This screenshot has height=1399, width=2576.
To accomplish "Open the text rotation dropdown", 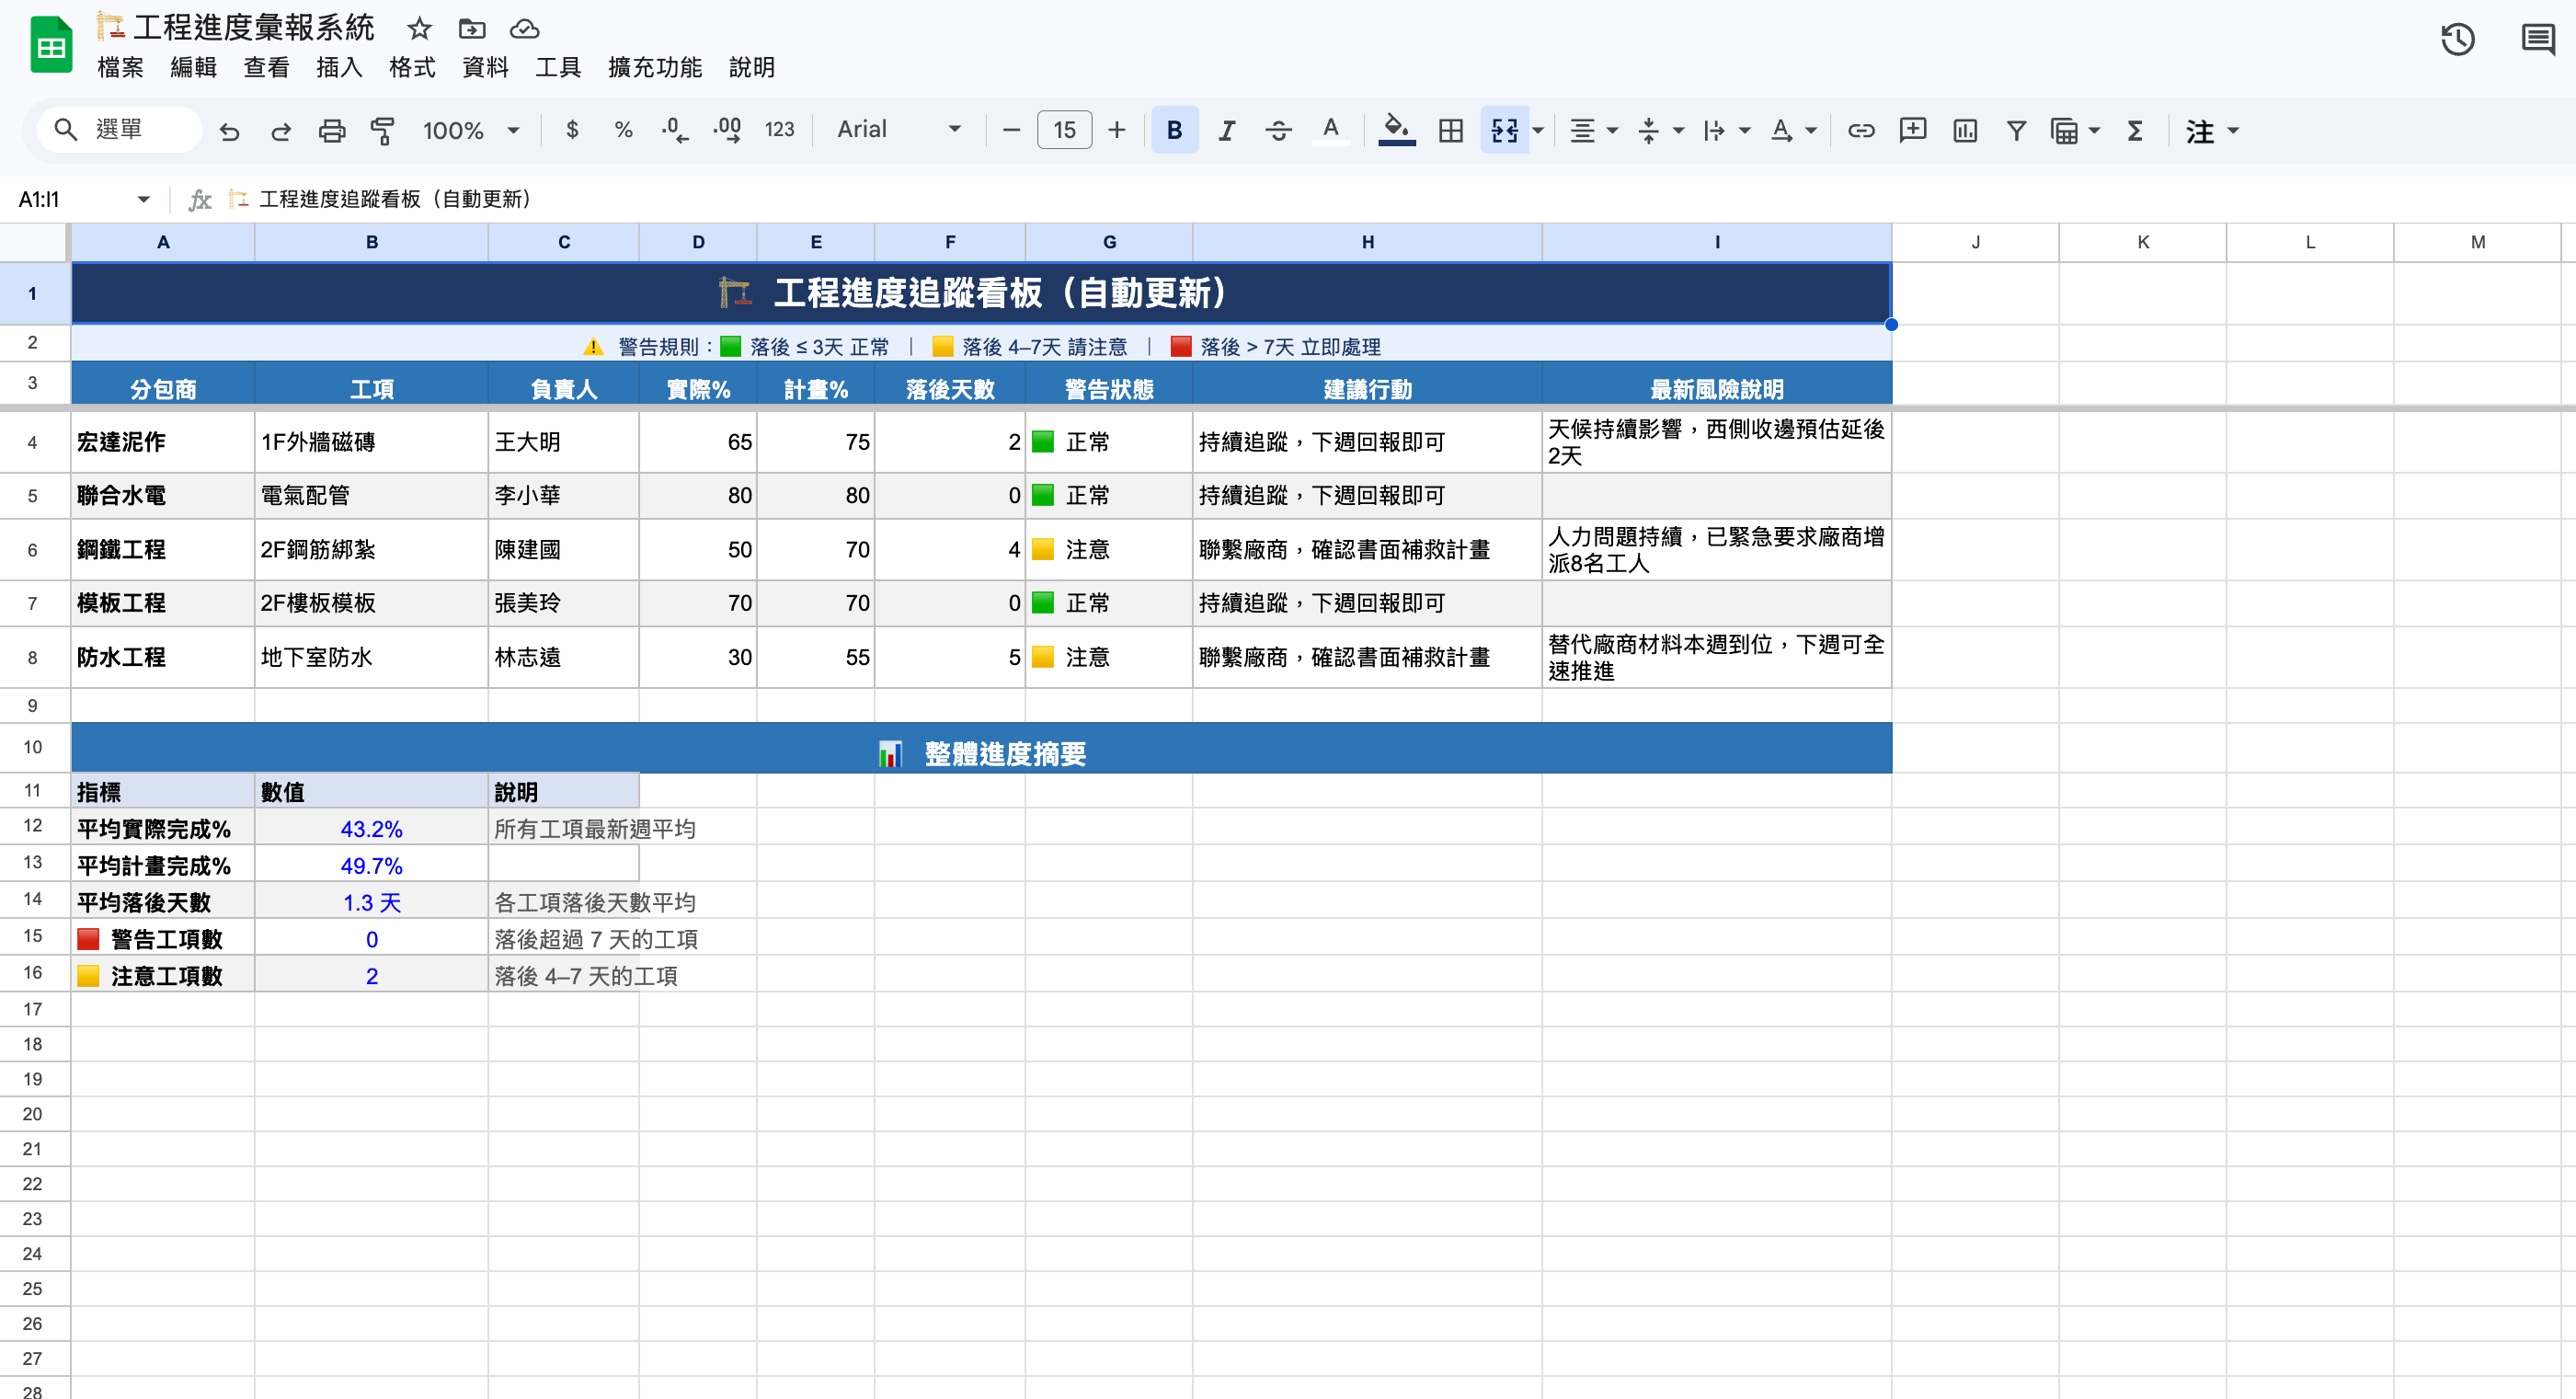I will click(x=1793, y=130).
